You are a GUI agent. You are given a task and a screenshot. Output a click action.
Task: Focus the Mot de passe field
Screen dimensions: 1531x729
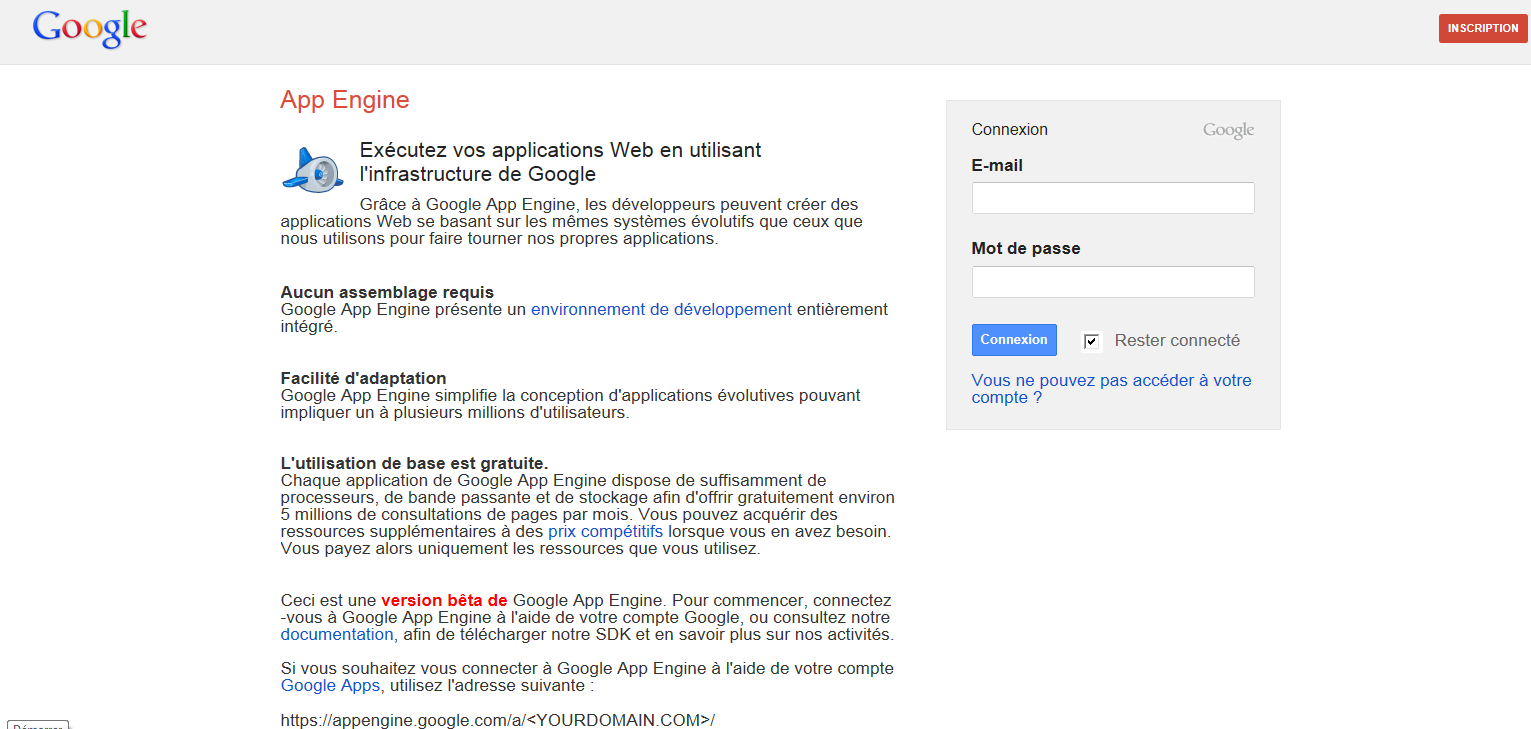[x=1113, y=282]
